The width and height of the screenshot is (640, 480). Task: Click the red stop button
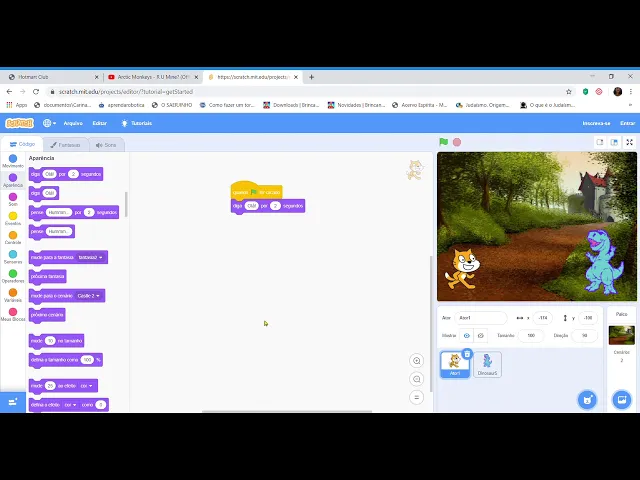pos(457,142)
